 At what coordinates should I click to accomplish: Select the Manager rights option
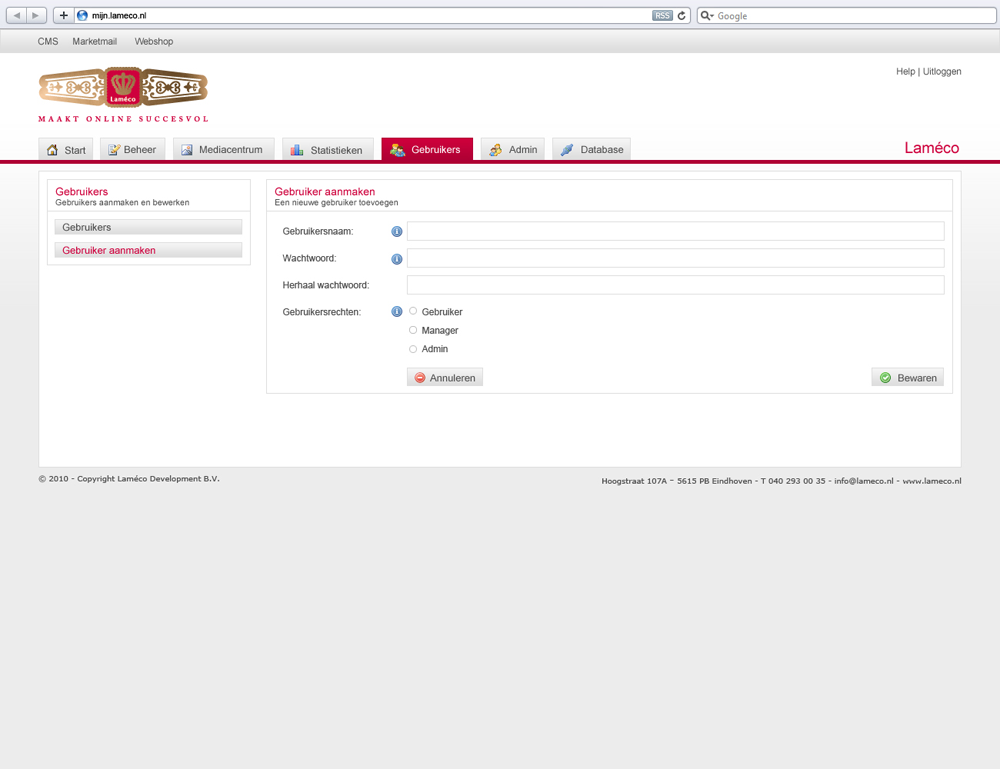(x=413, y=330)
